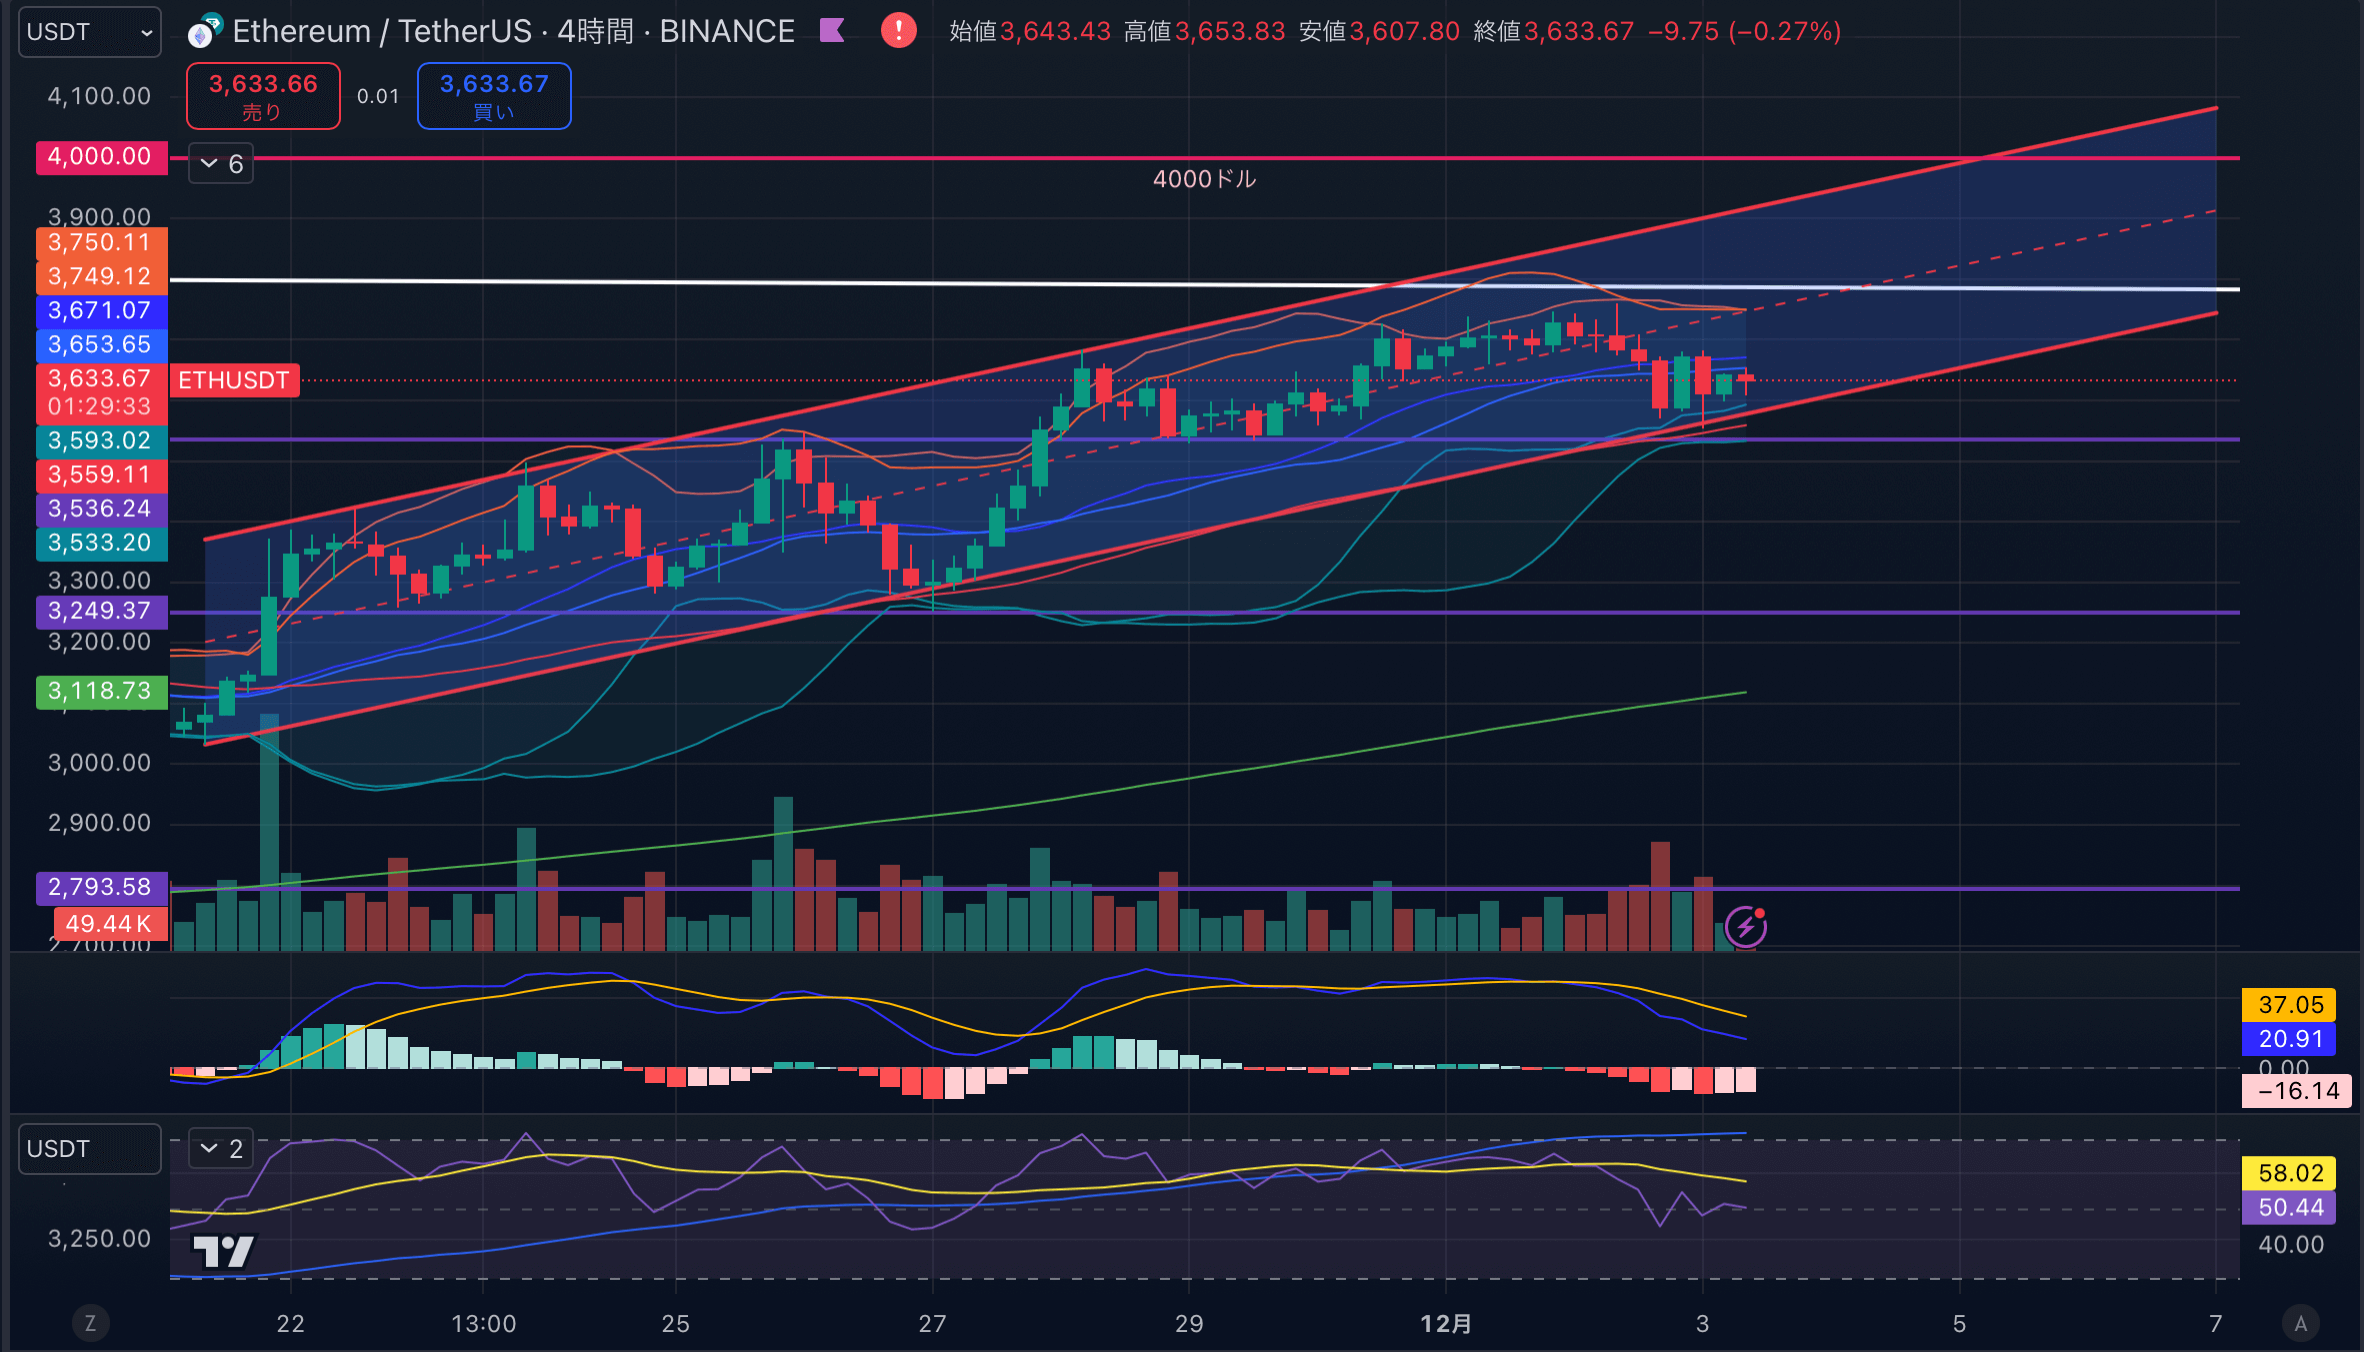Select the 4,000.00 price level label

click(x=100, y=157)
